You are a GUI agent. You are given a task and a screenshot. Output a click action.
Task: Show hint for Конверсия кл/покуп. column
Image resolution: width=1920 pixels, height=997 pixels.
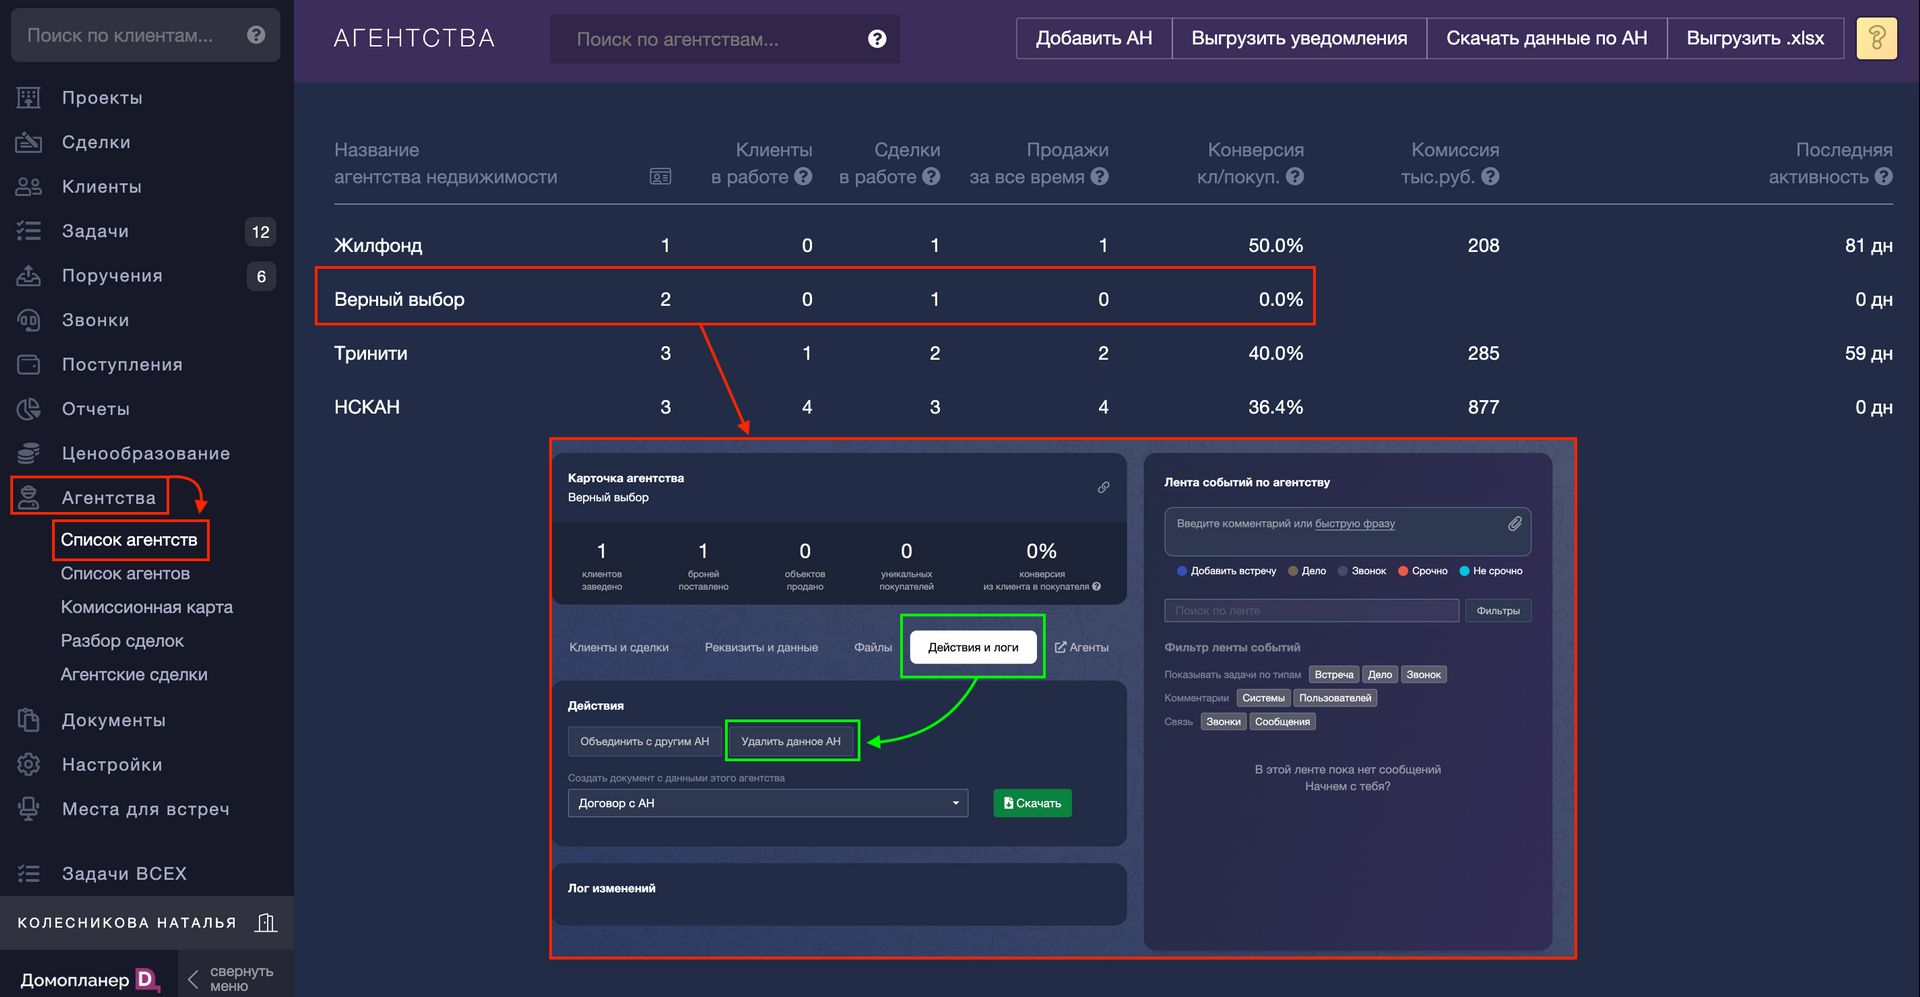(x=1295, y=176)
